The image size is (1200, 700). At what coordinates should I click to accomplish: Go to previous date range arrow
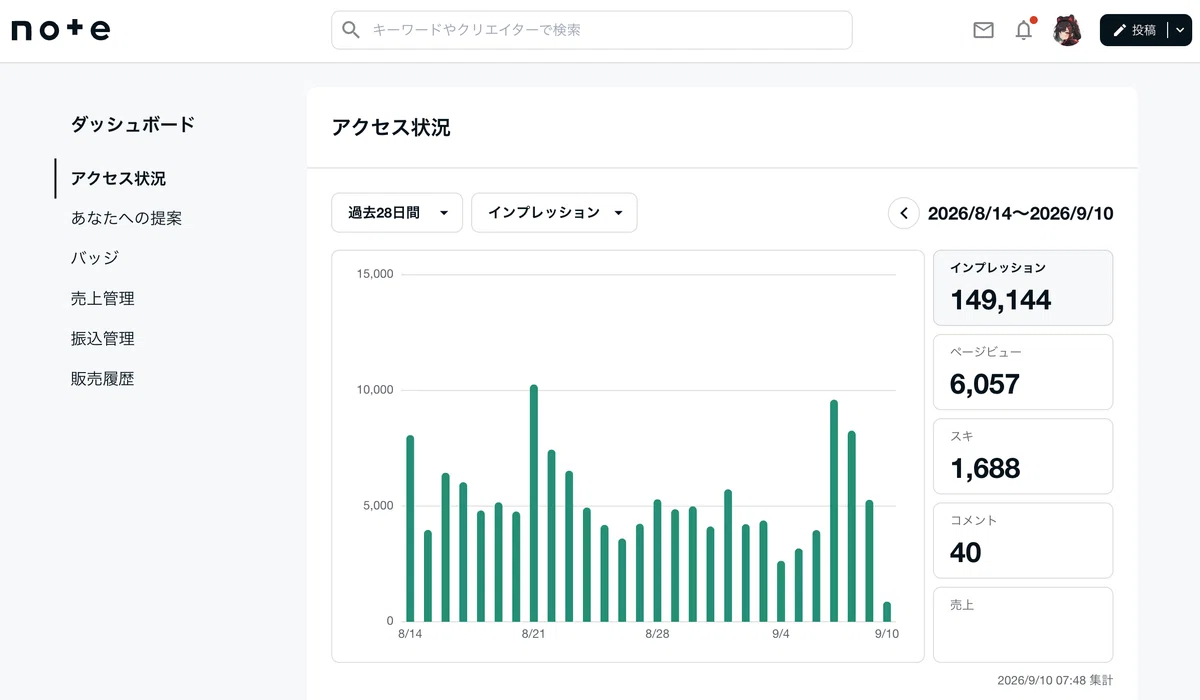tap(904, 213)
